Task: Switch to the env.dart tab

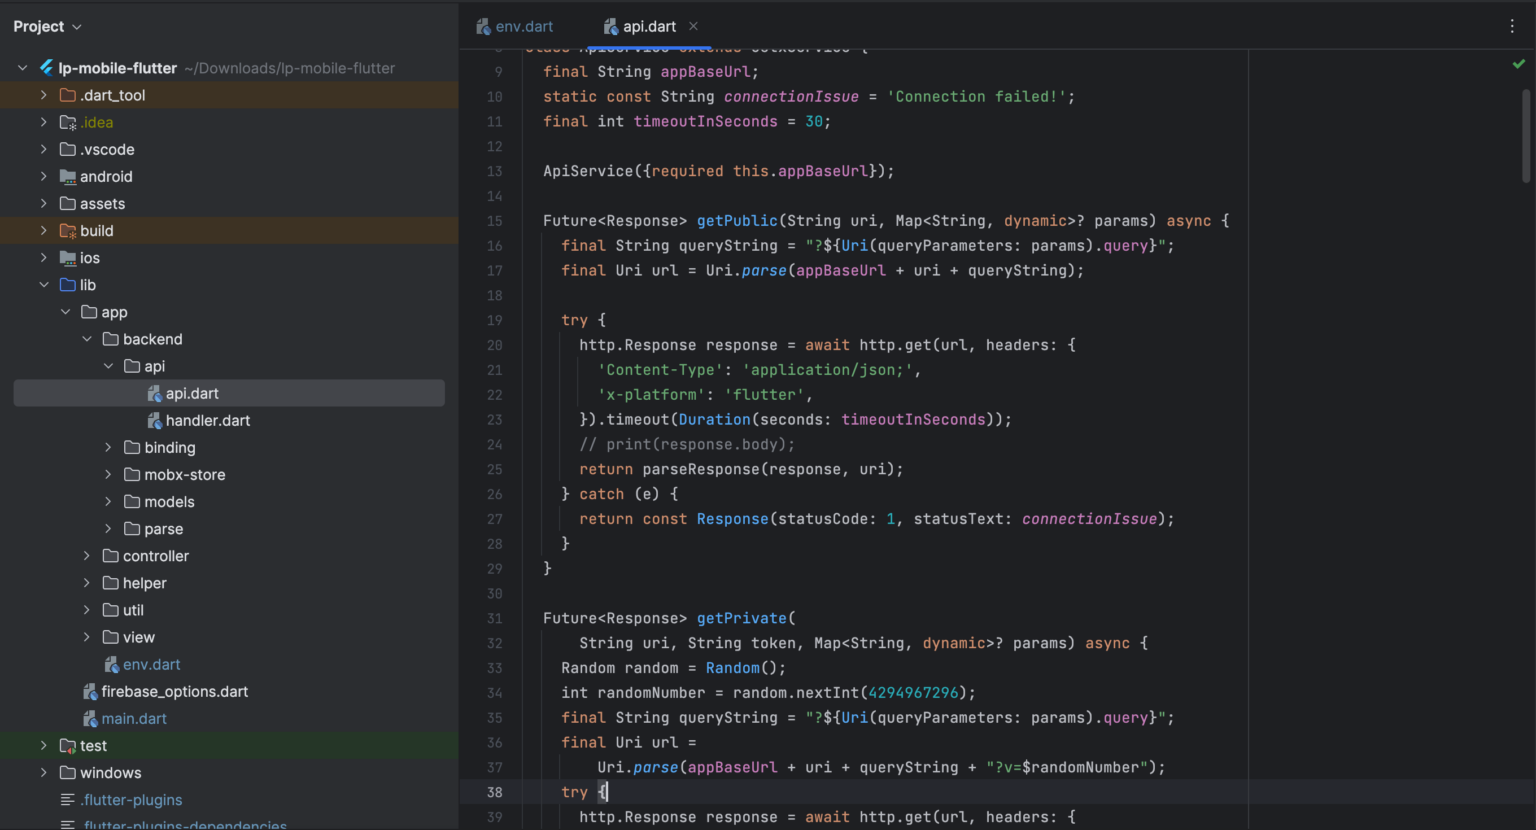Action: [524, 26]
